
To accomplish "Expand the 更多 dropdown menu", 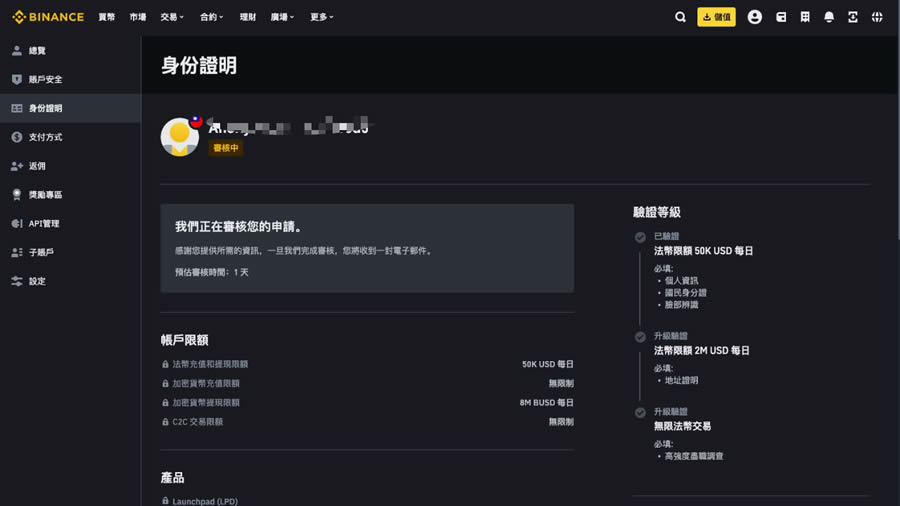I will (x=321, y=17).
